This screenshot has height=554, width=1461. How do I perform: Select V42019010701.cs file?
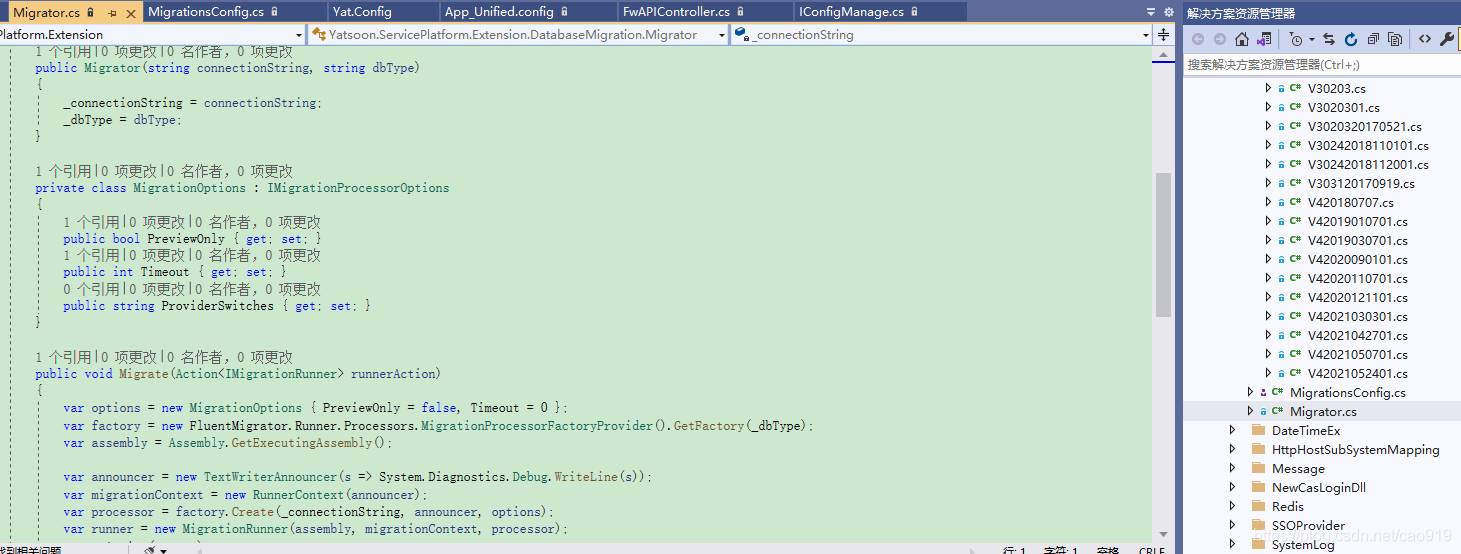pos(1357,221)
